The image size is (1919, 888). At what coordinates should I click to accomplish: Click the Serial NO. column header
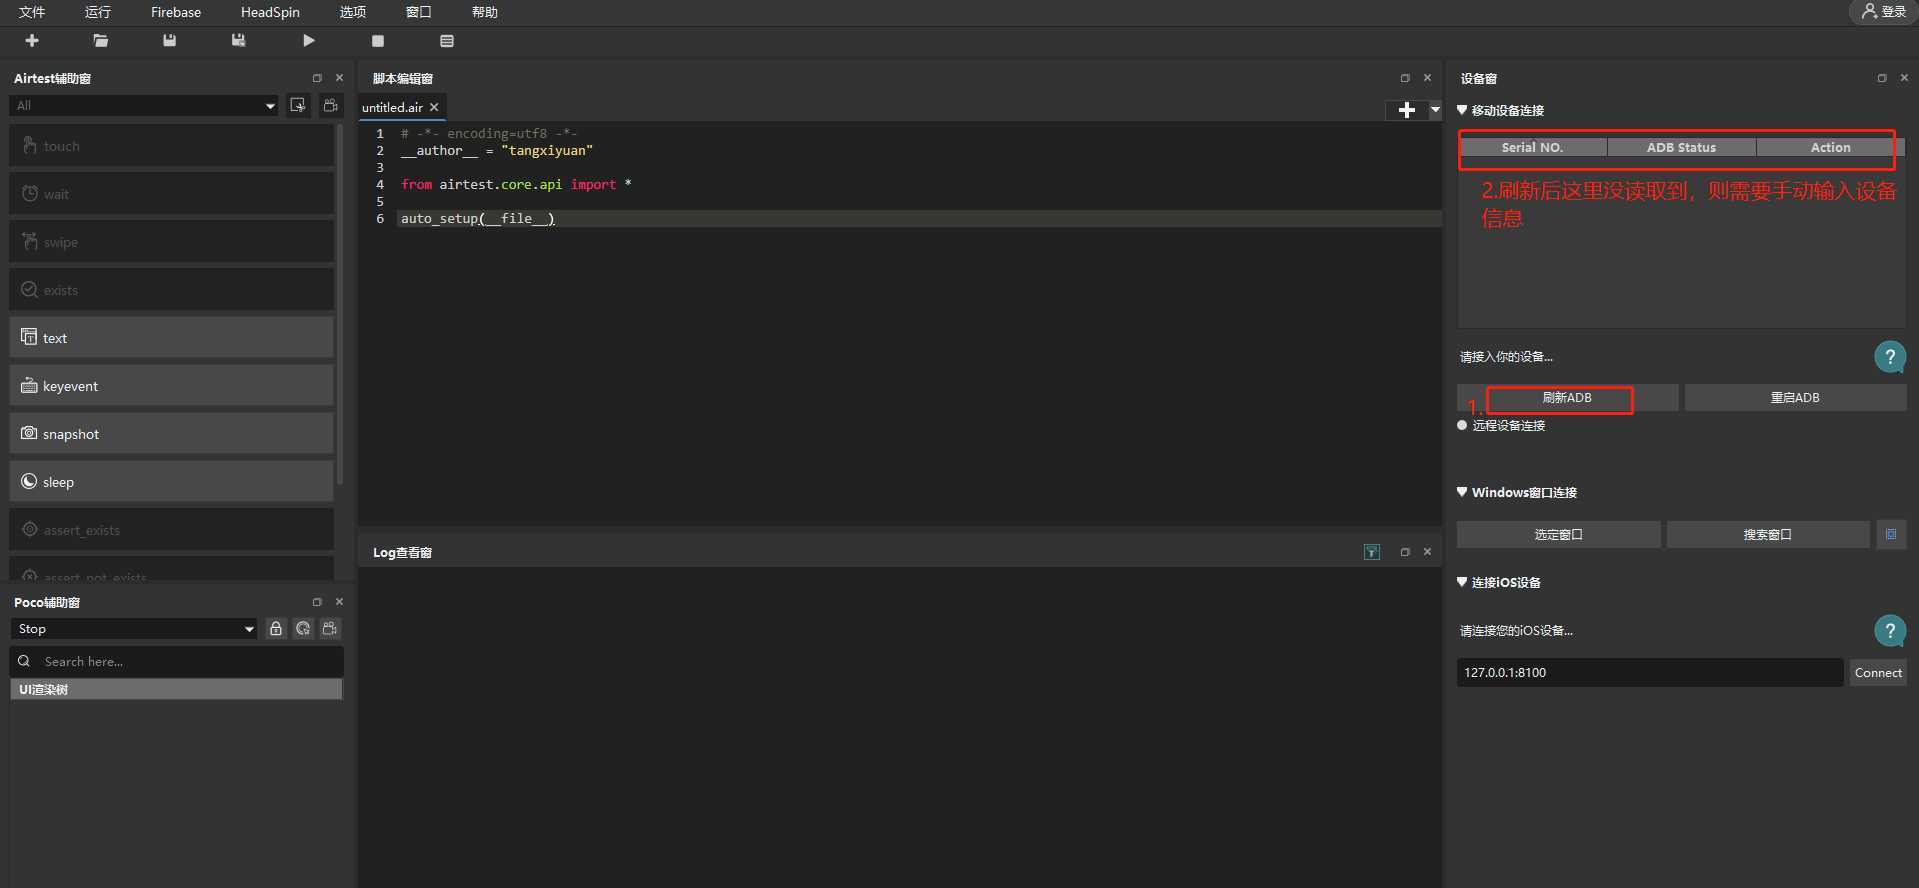pos(1532,147)
